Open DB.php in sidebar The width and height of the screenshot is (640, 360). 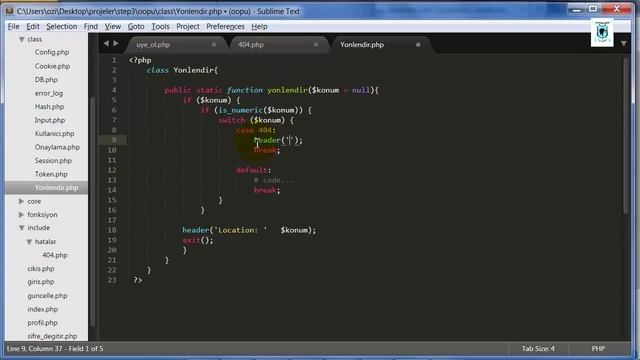tap(46, 80)
